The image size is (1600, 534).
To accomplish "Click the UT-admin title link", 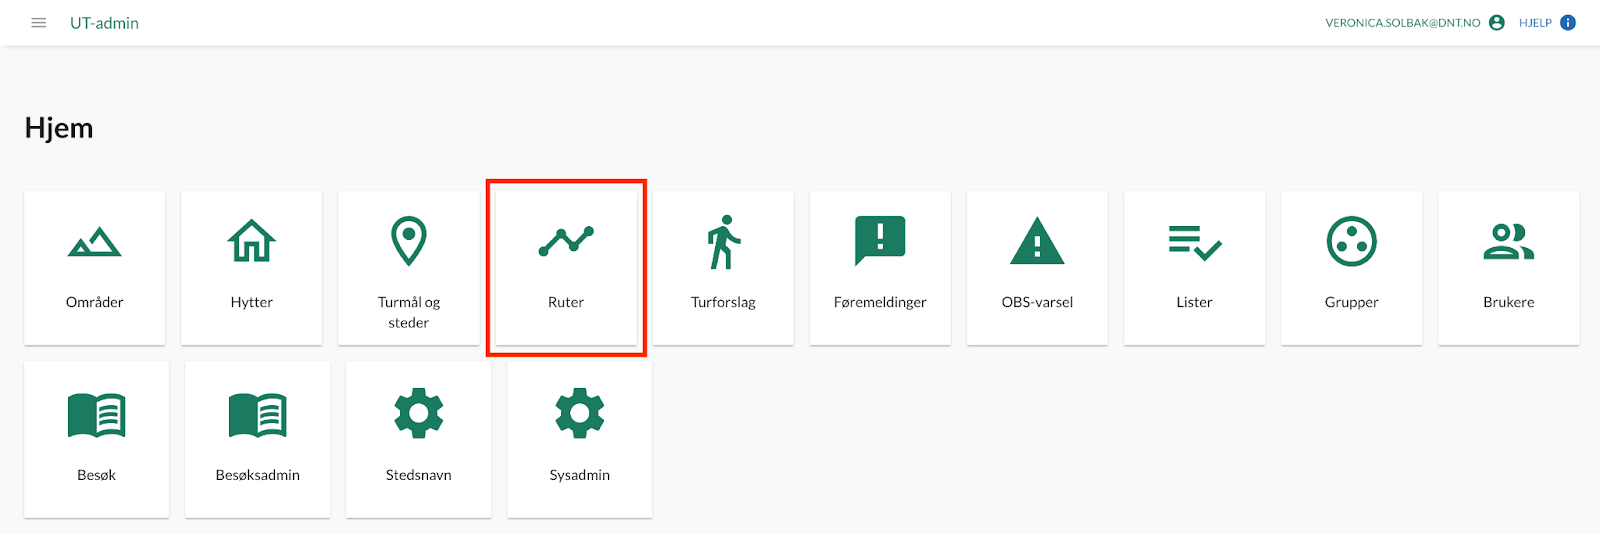I will point(104,23).
